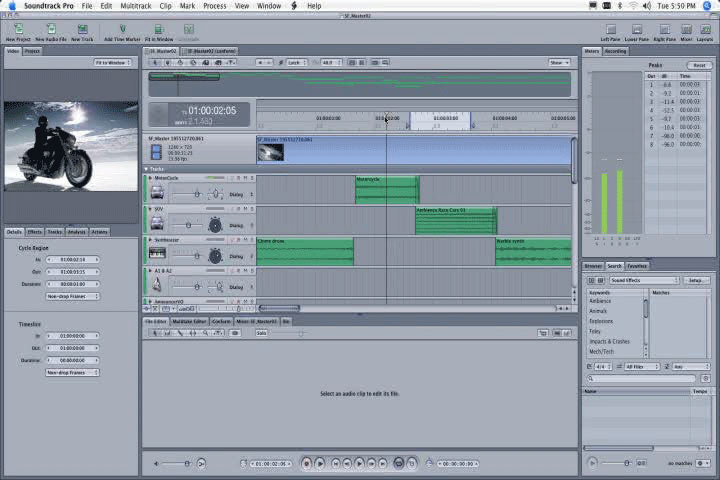This screenshot has width=720, height=480.
Task: Click the New Project toolbar icon
Action: click(18, 30)
